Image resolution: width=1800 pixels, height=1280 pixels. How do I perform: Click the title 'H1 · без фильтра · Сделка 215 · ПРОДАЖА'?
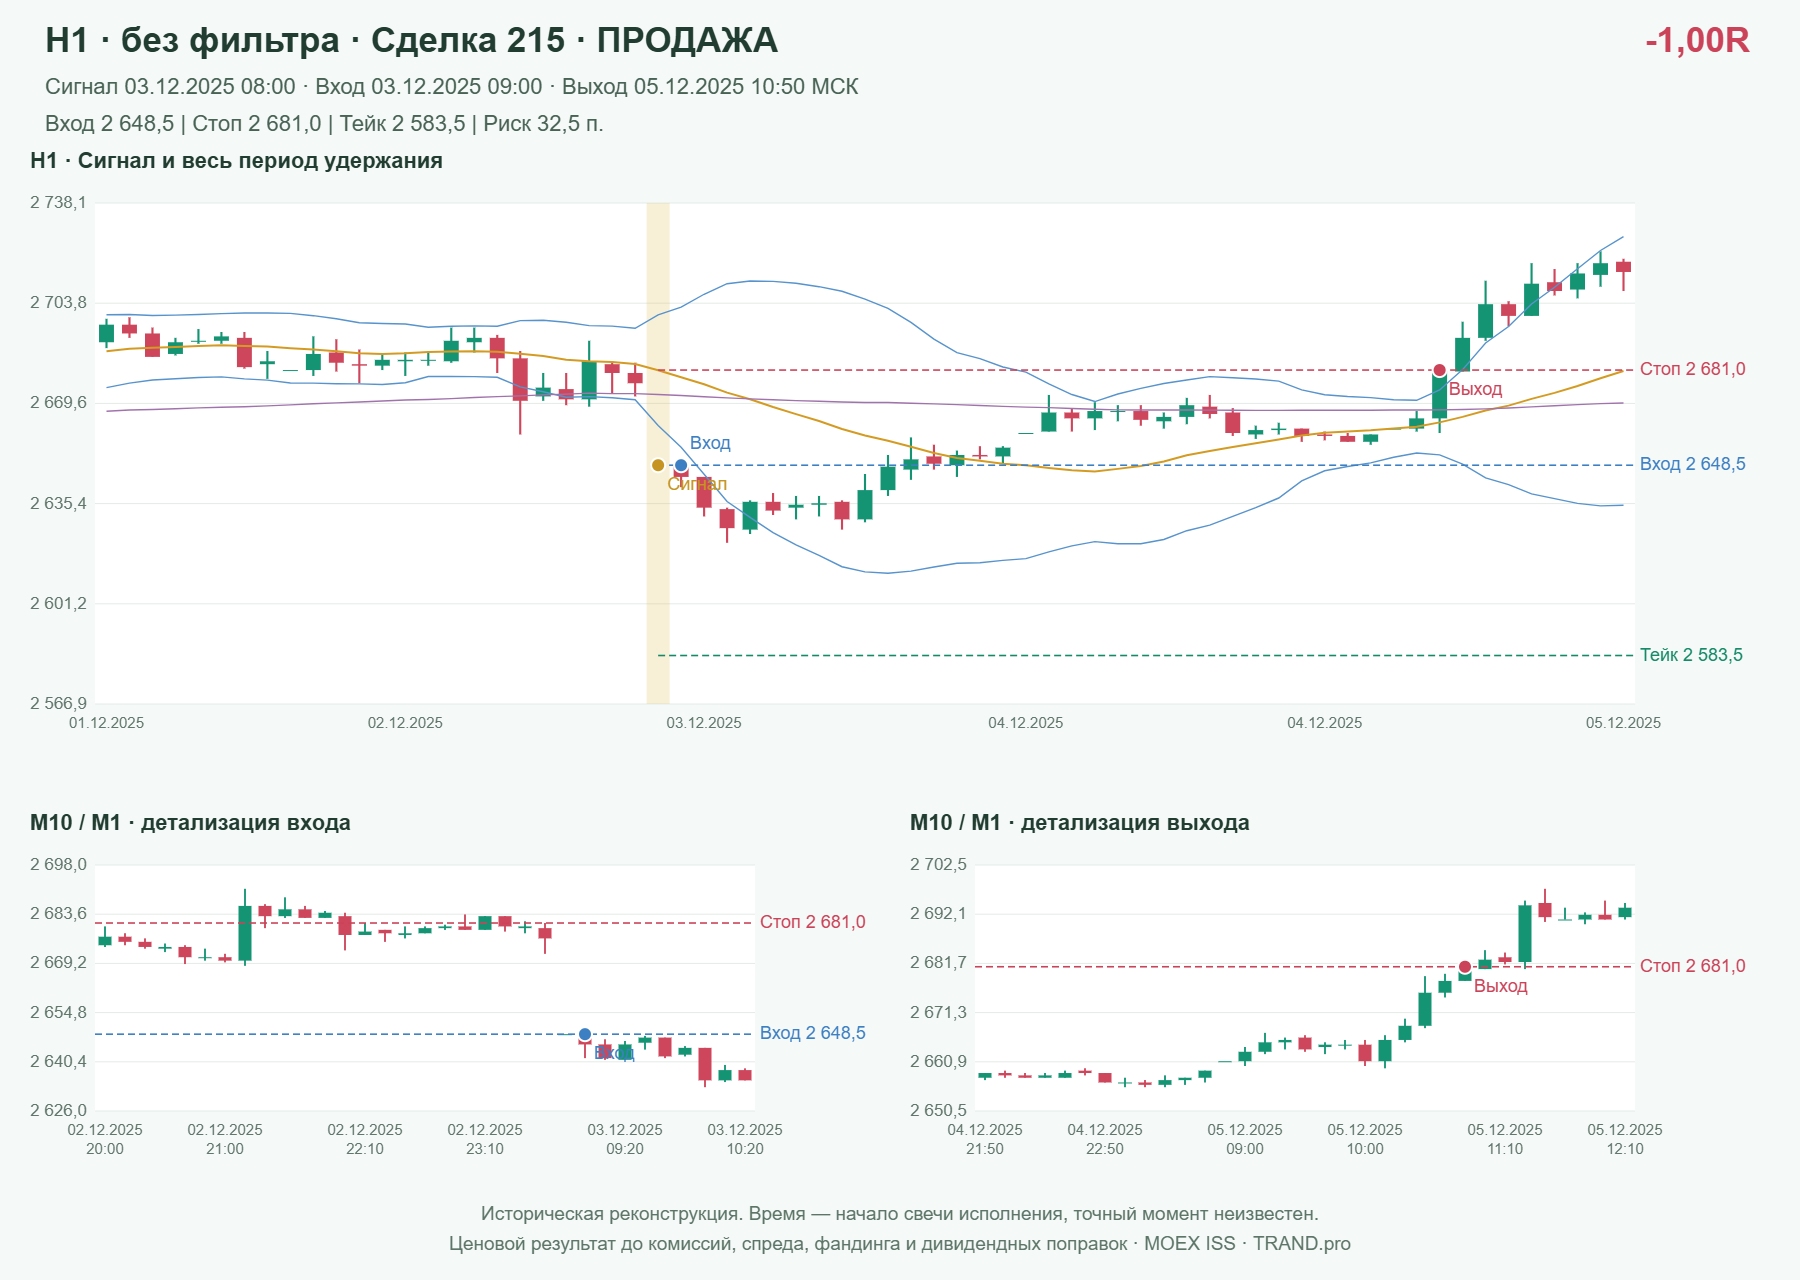coord(411,40)
